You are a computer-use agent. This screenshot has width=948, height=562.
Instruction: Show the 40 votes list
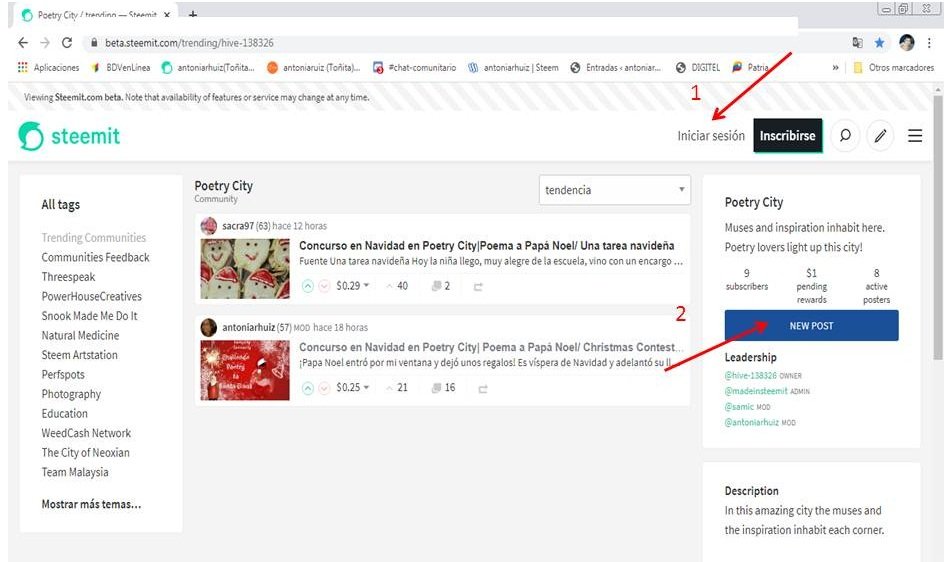click(397, 286)
